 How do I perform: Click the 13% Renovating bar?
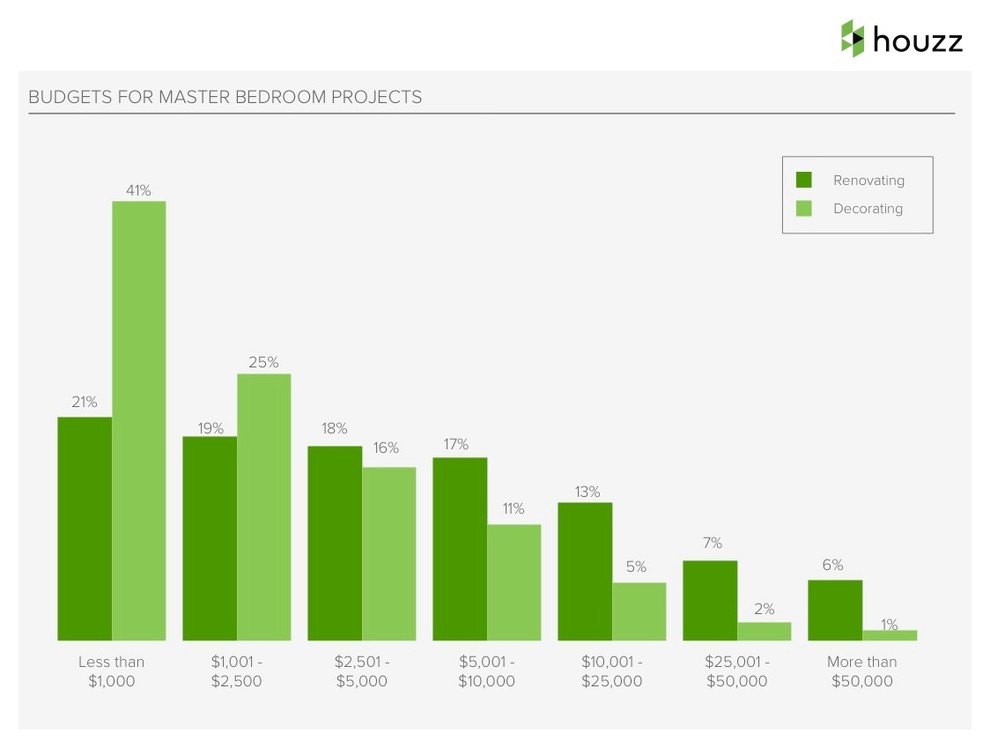(585, 571)
